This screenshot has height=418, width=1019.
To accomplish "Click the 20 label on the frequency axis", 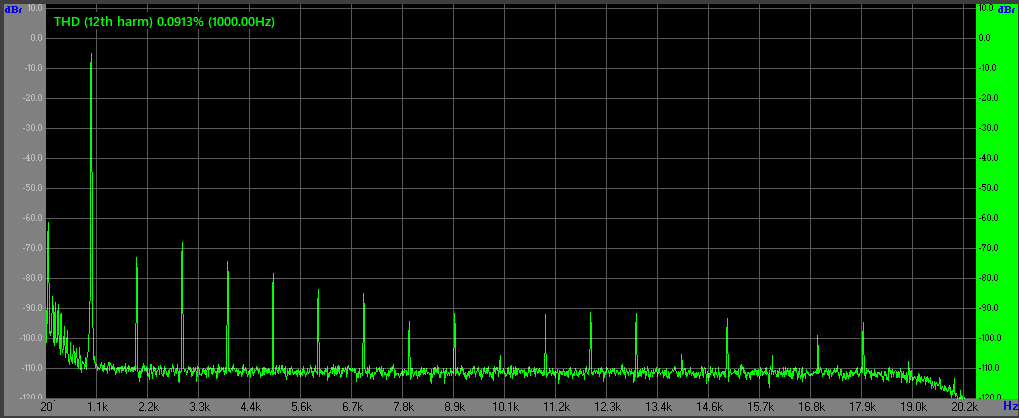I will [47, 407].
